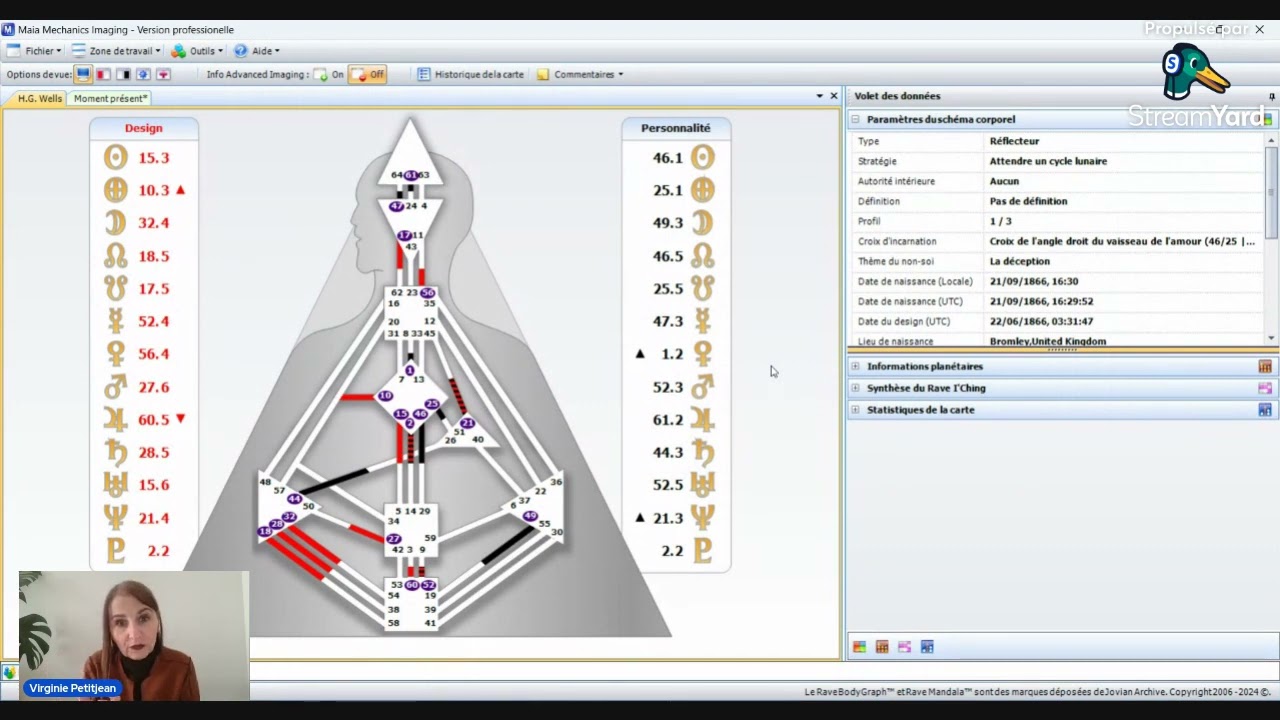Switch to the H.G. Wells tab
The height and width of the screenshot is (720, 1280).
[x=40, y=98]
